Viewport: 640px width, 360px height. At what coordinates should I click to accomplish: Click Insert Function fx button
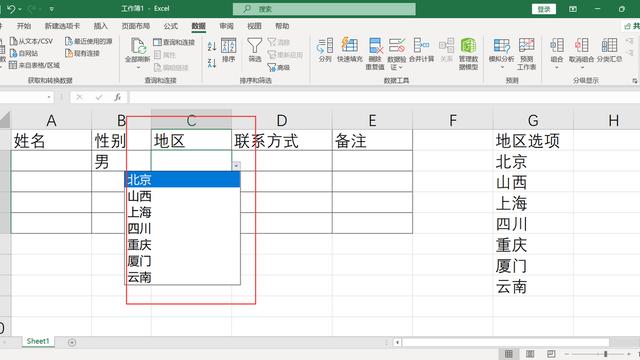[118, 97]
